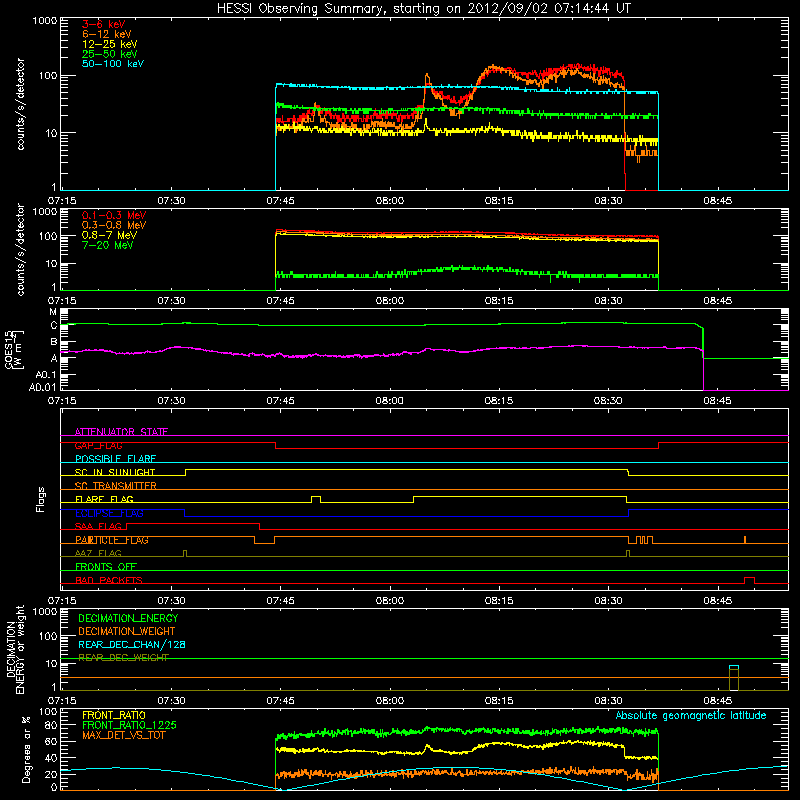Image resolution: width=800 pixels, height=800 pixels.
Task: Click the Degrees or % axis title
Action: tap(26, 749)
